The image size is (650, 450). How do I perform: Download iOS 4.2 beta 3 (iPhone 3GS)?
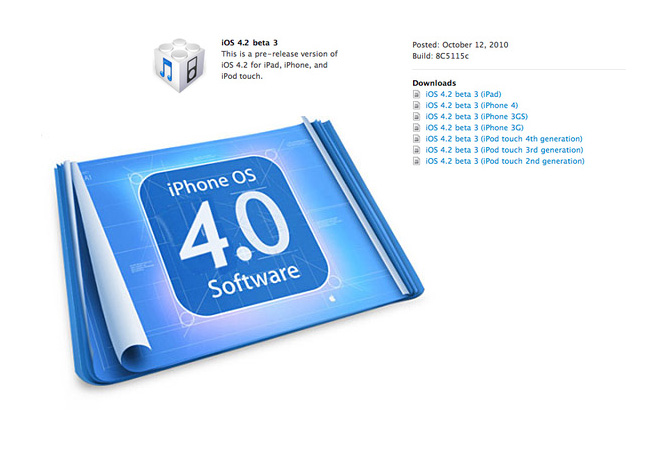click(x=471, y=116)
